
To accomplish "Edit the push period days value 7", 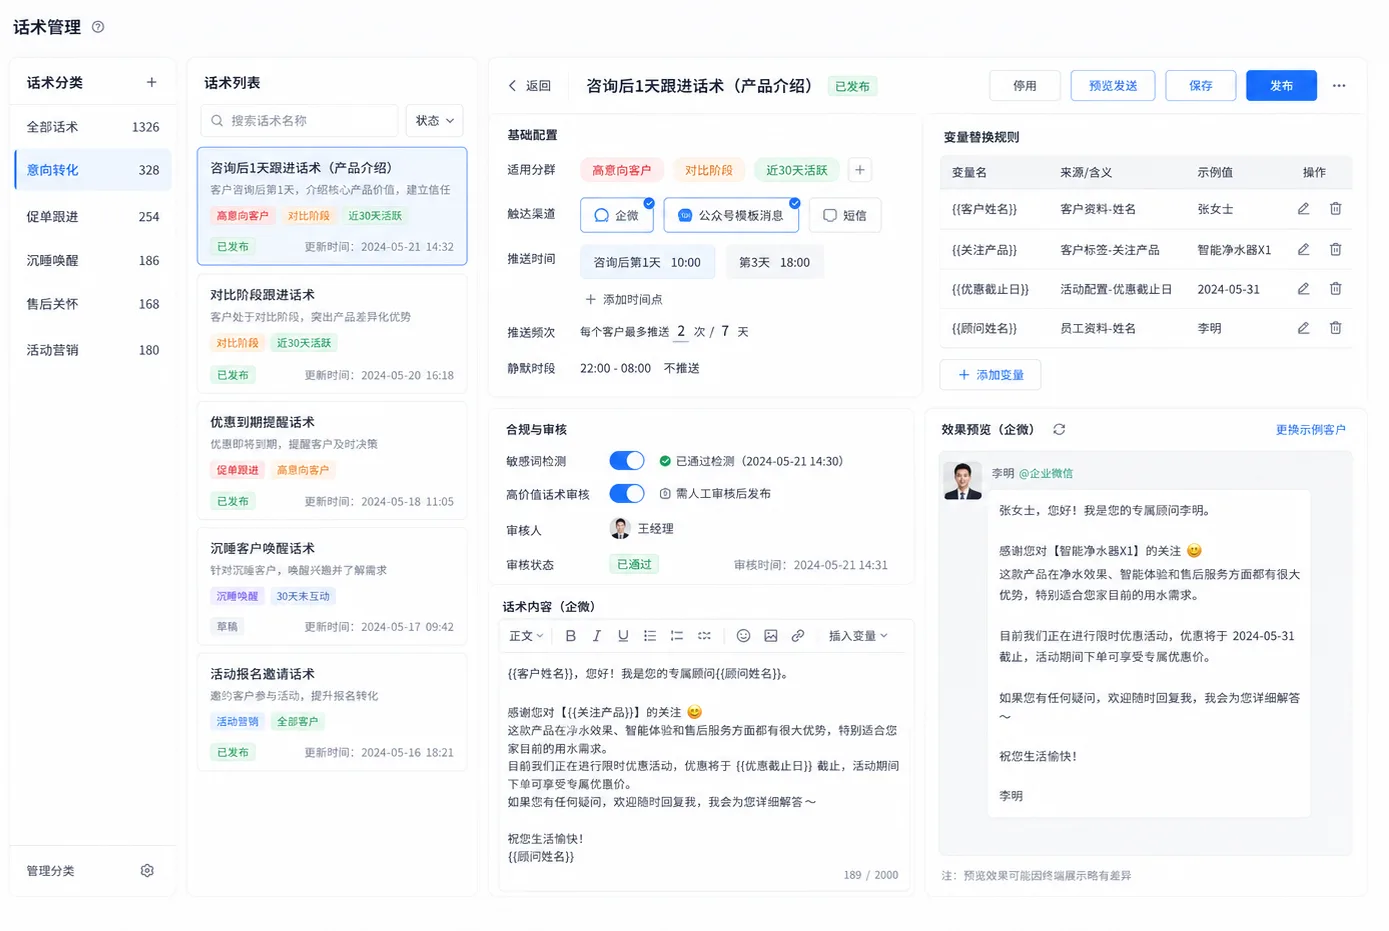I will (x=725, y=331).
